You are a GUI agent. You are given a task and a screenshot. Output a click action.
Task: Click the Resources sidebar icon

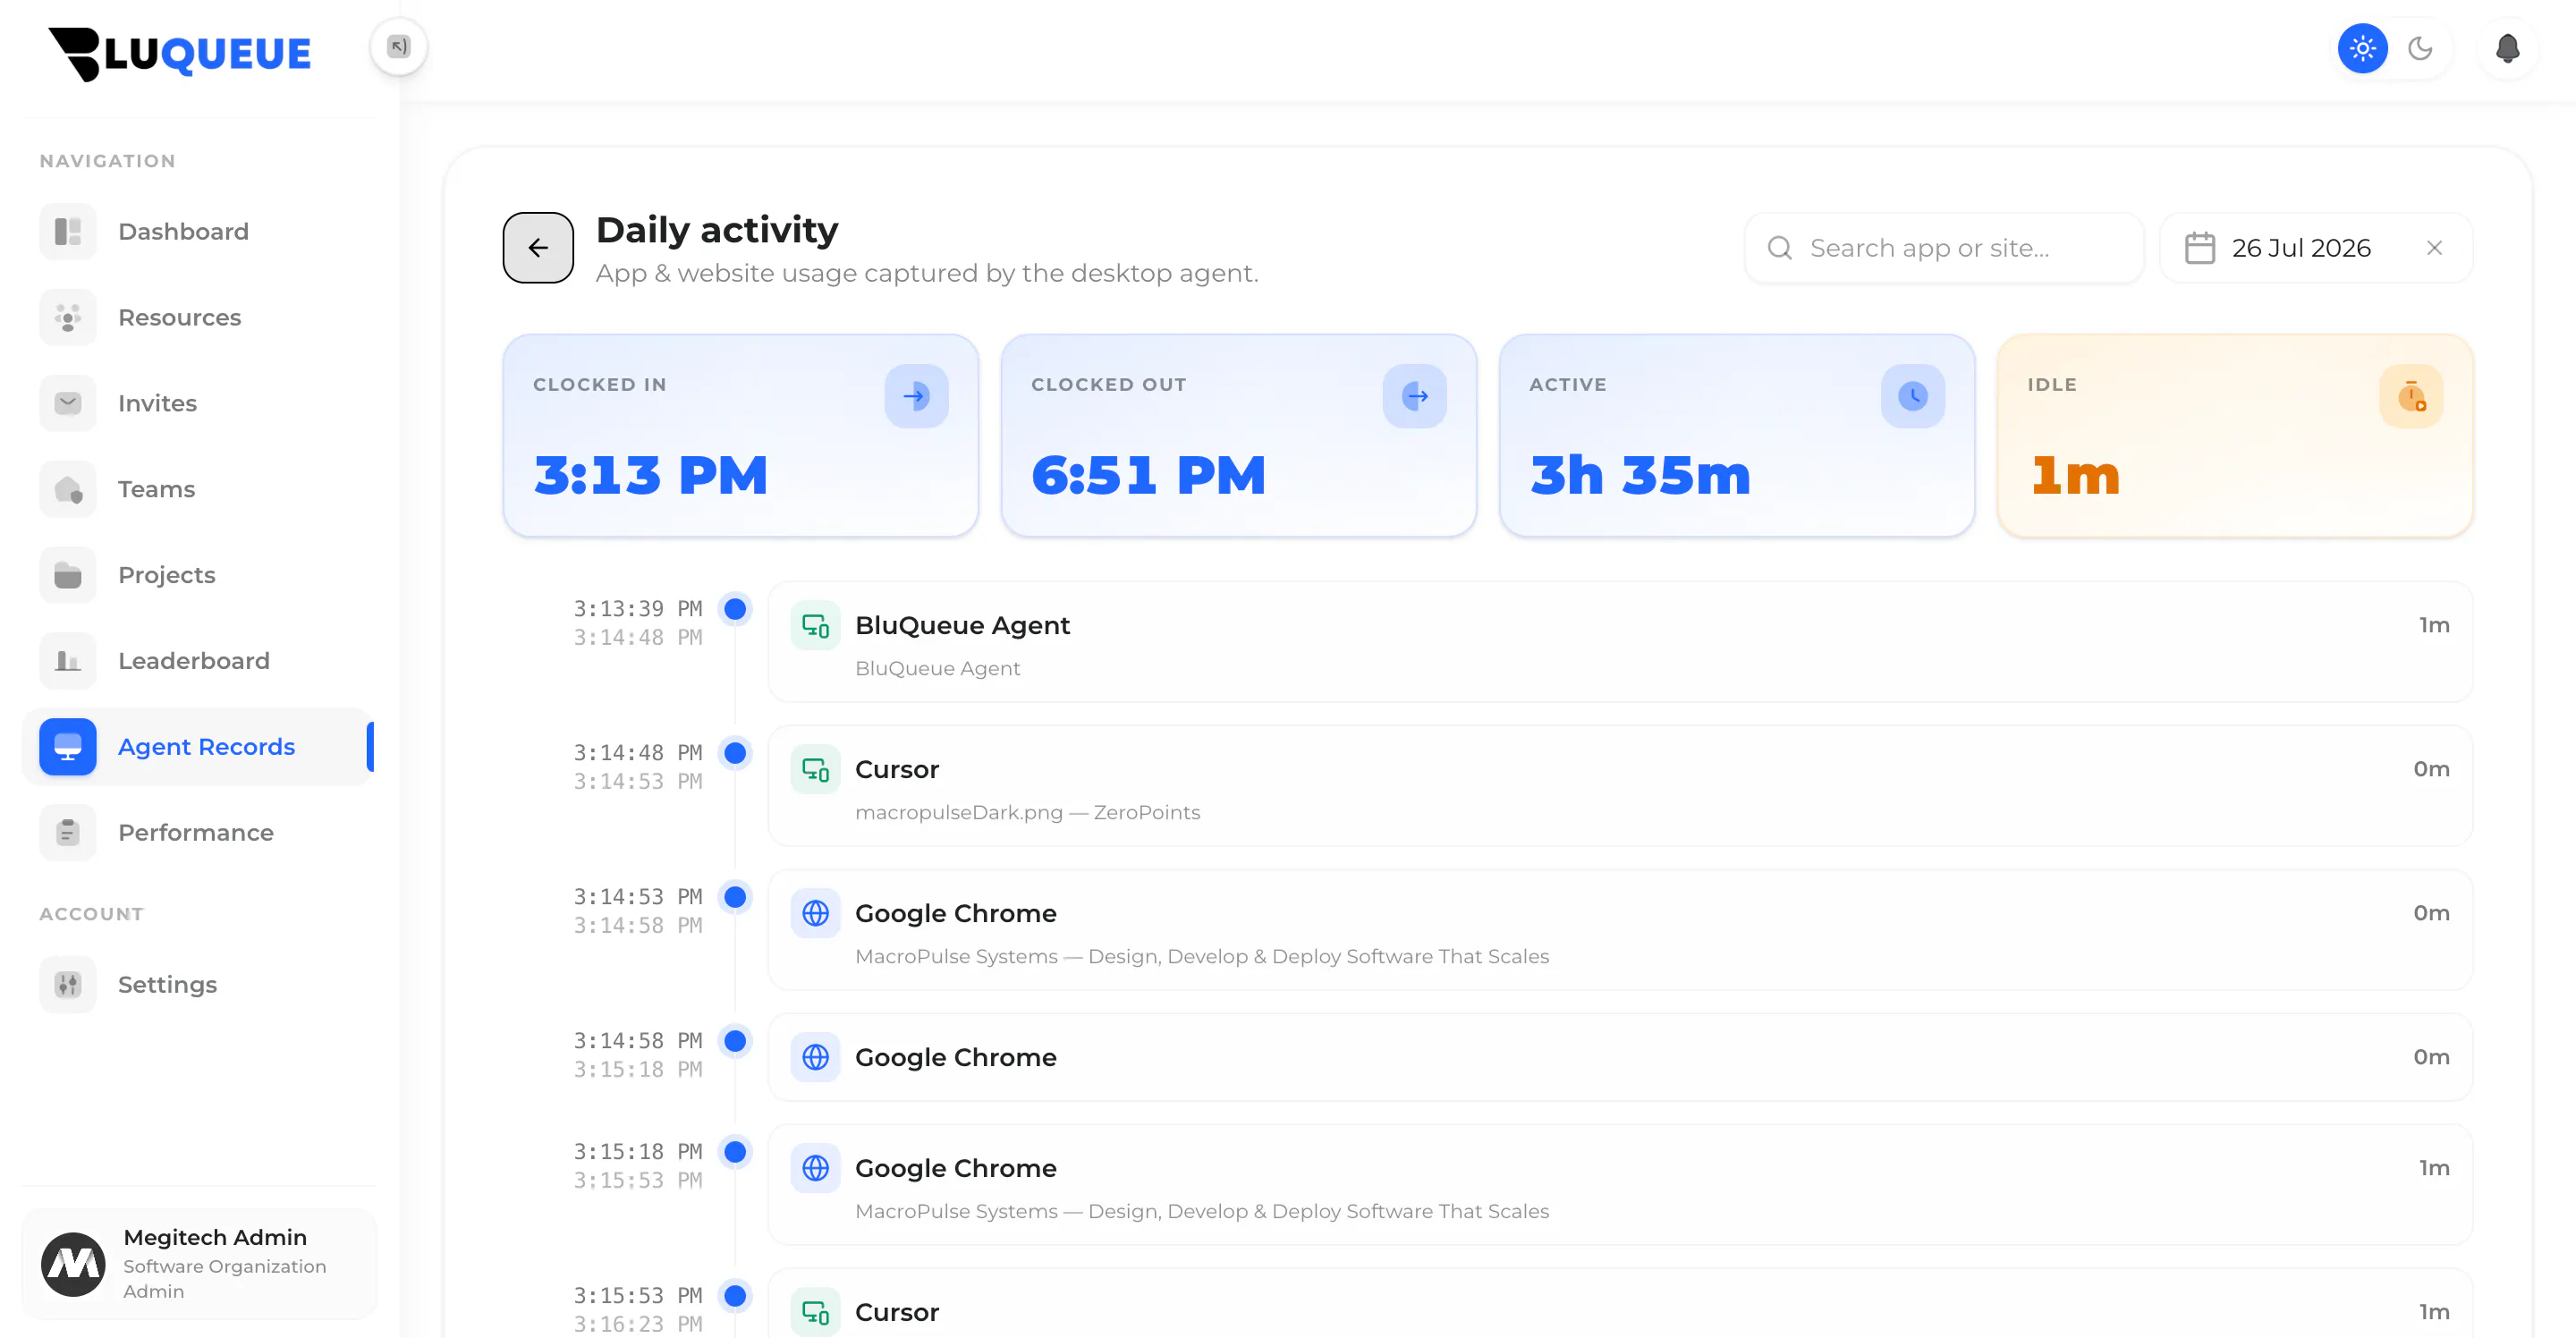pos(68,318)
